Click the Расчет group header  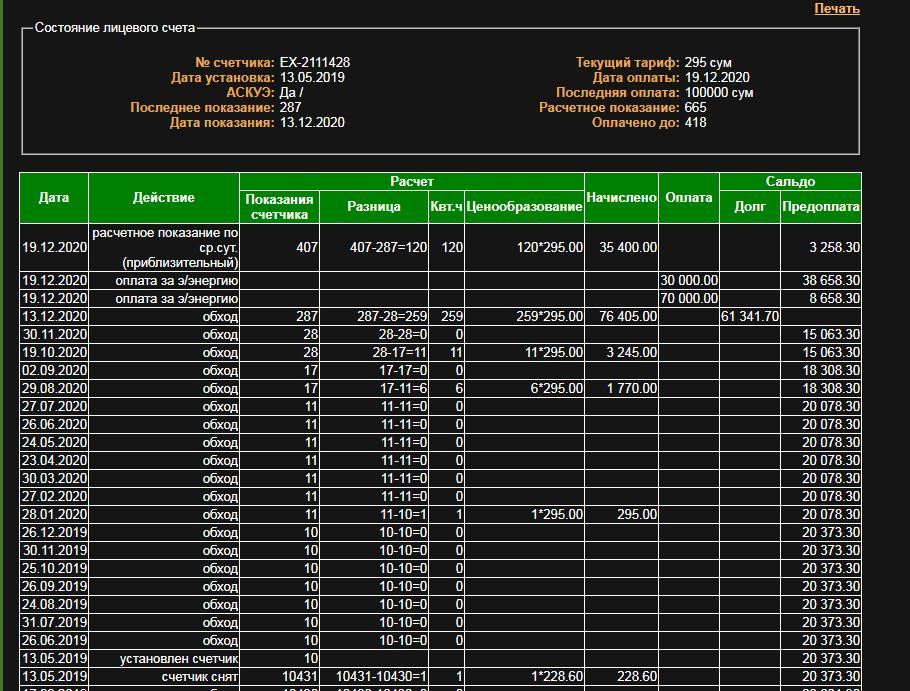[x=411, y=181]
